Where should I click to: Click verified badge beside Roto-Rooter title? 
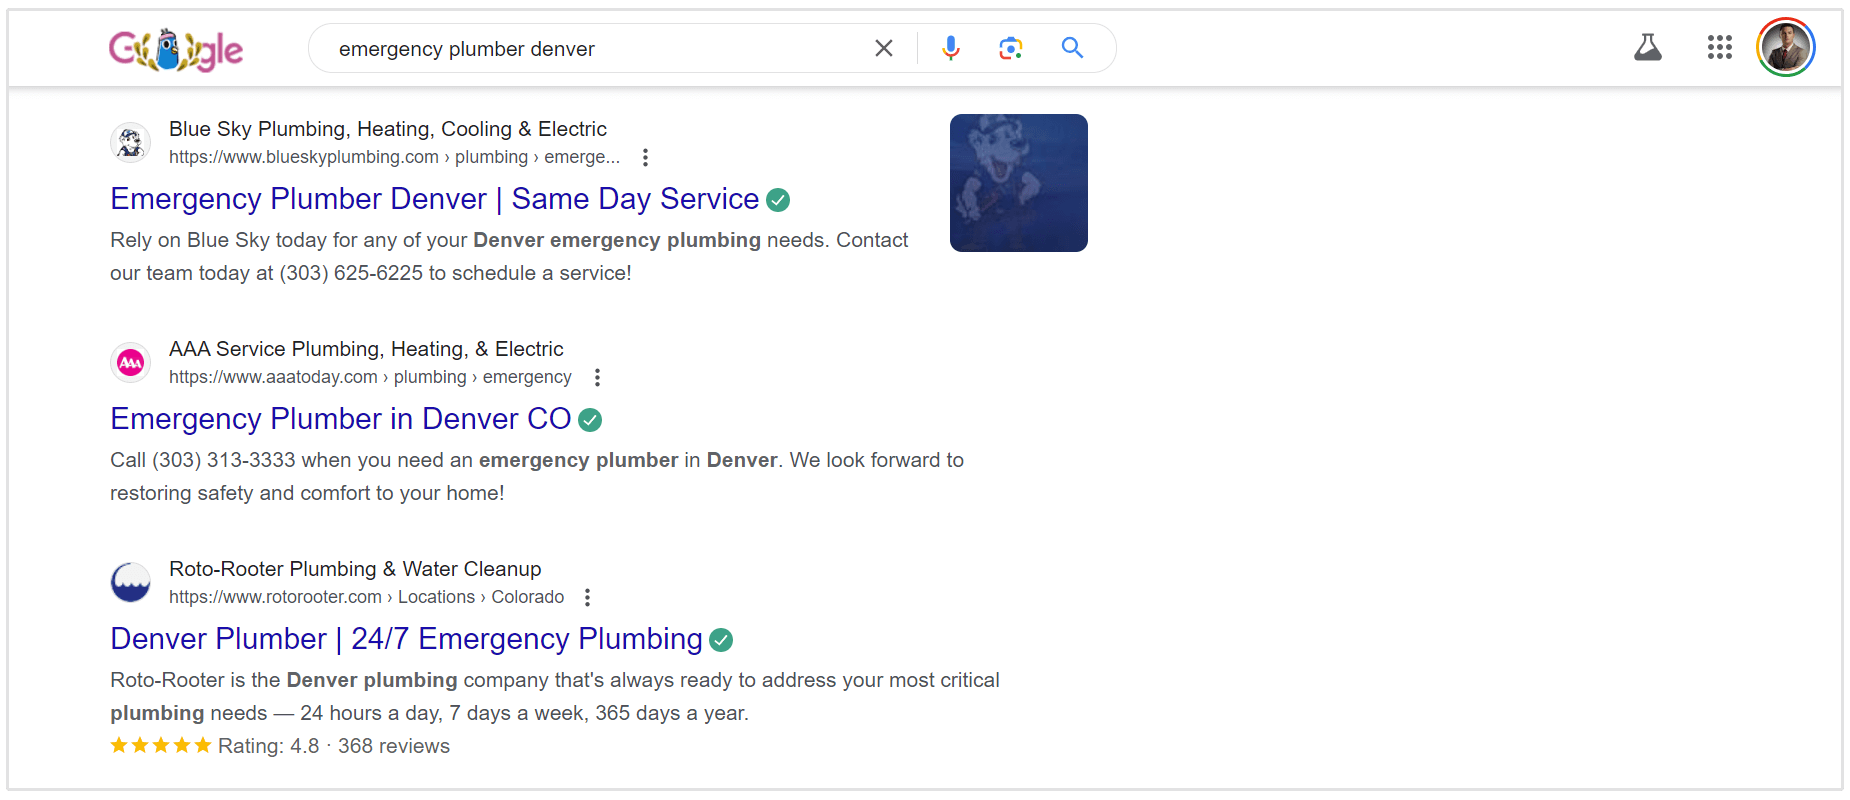coord(721,640)
